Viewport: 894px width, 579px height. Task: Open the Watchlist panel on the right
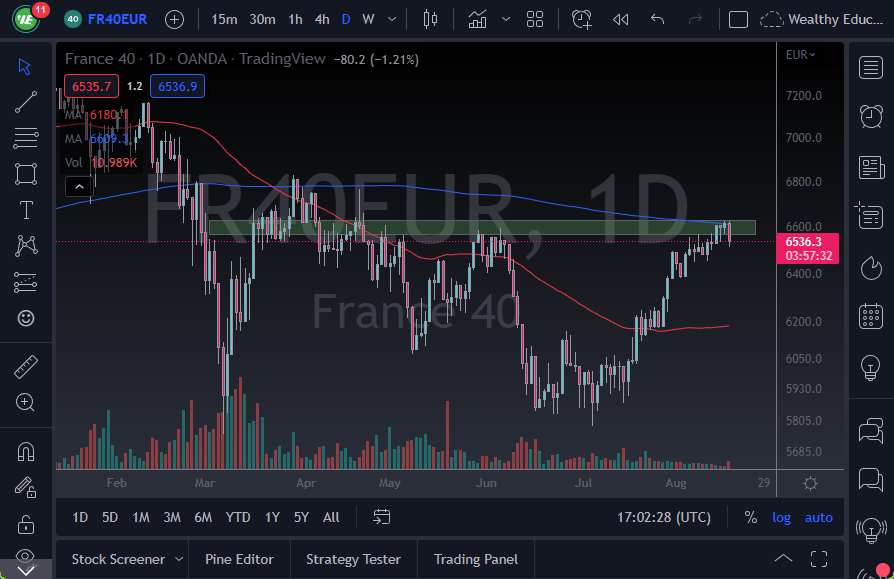coord(871,68)
